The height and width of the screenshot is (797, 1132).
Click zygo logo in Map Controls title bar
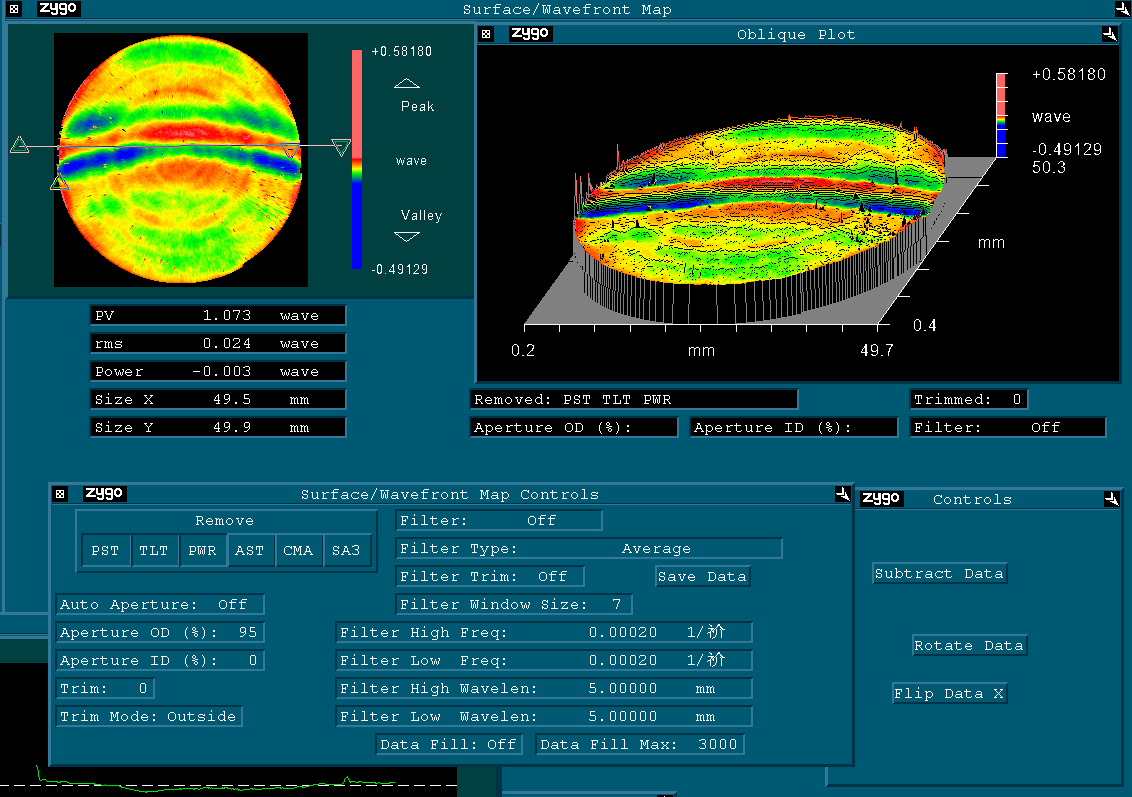pyautogui.click(x=104, y=493)
